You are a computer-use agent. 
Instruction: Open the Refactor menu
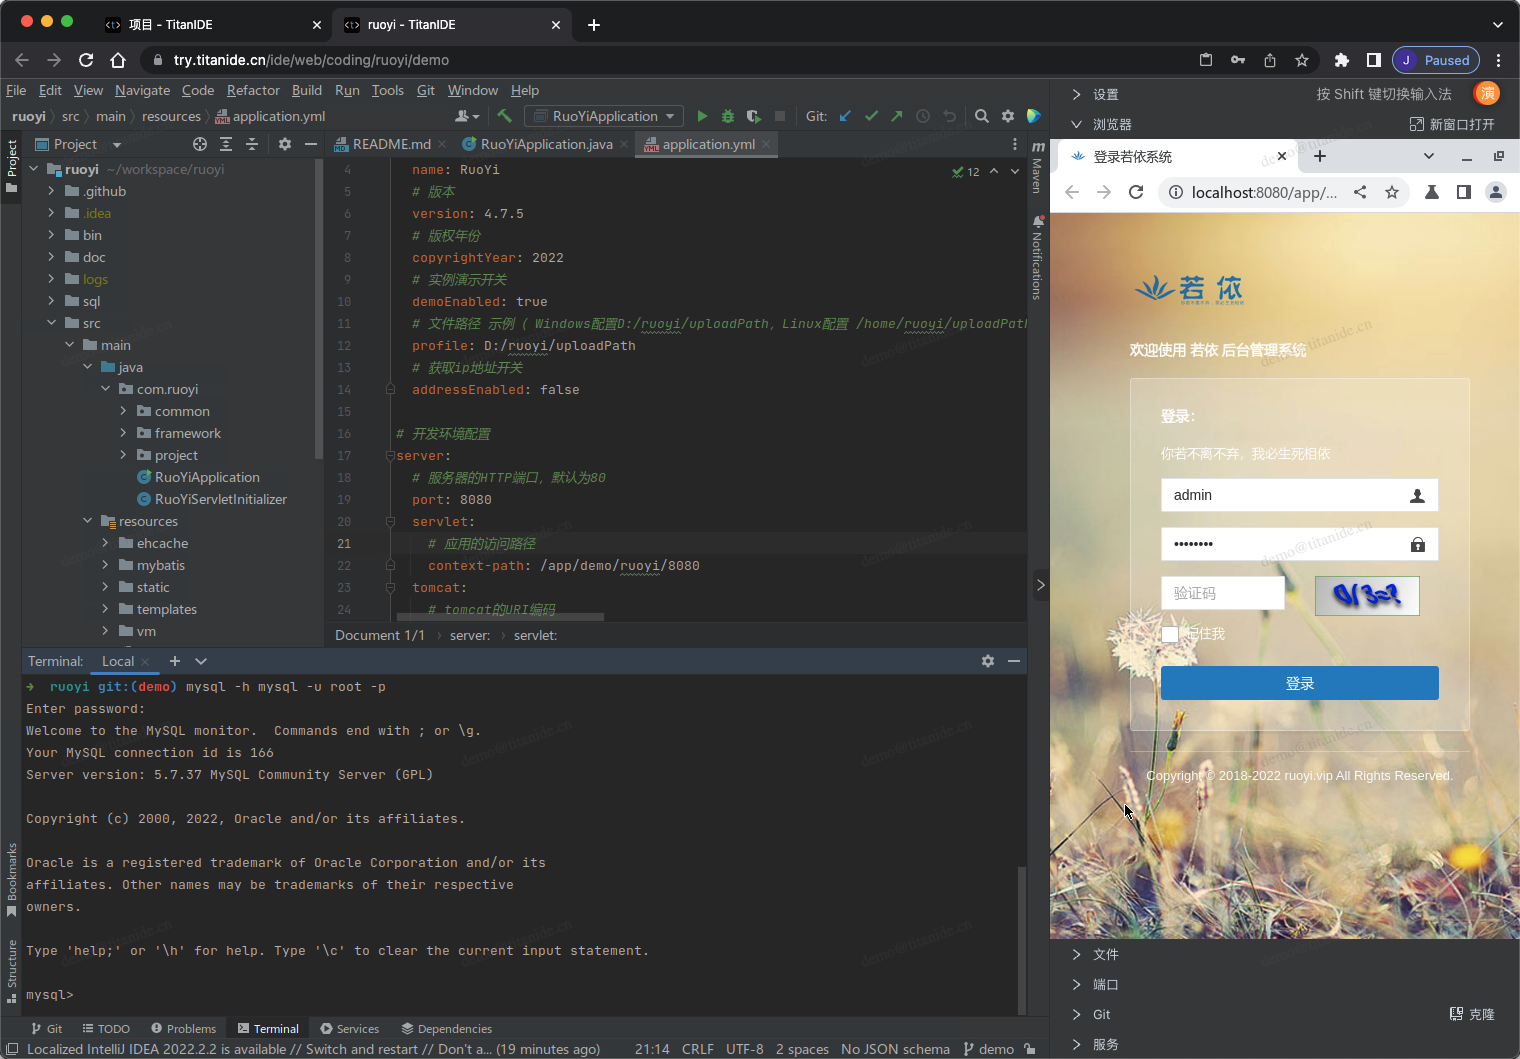coord(253,90)
